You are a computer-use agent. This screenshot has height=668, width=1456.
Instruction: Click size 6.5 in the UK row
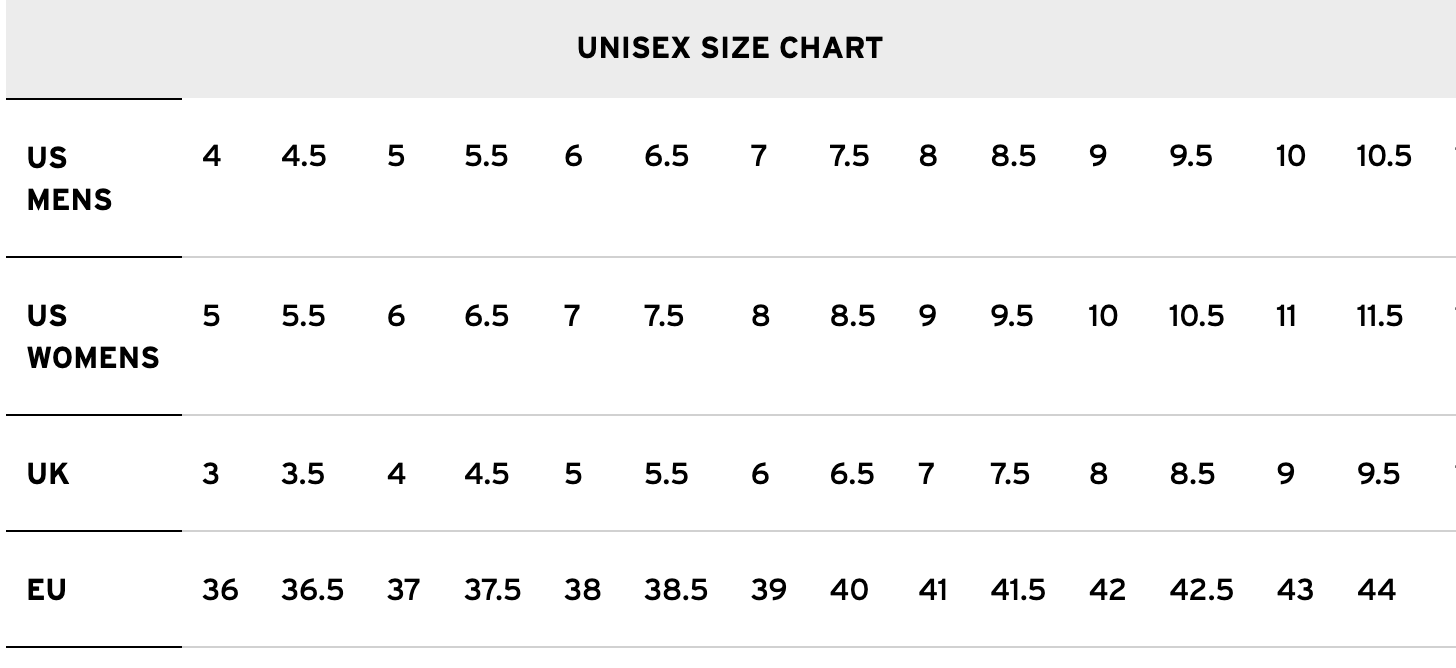pyautogui.click(x=851, y=473)
